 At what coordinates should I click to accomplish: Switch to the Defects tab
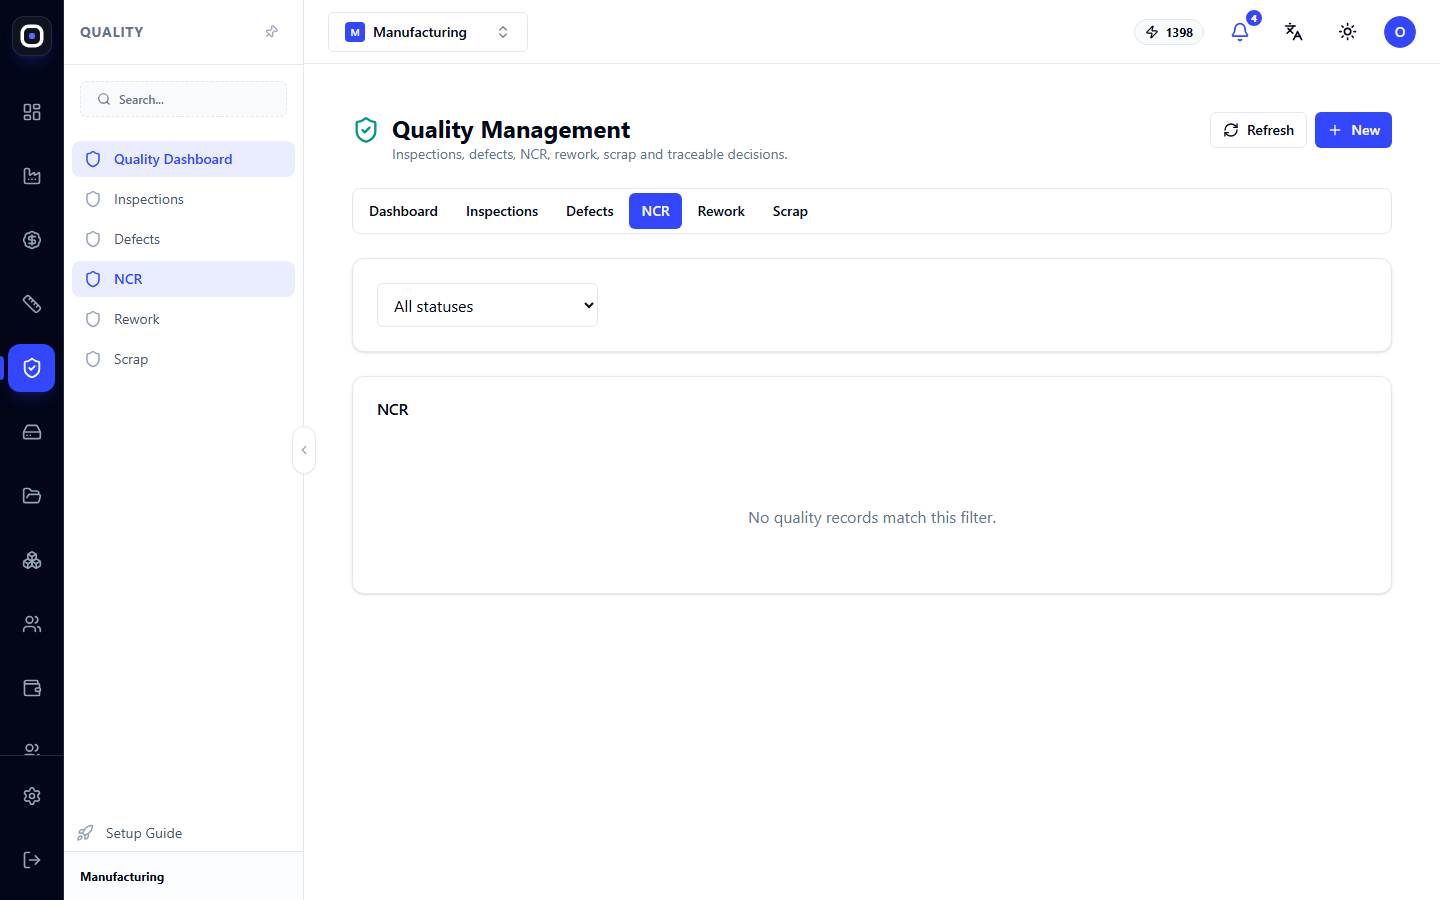pyautogui.click(x=590, y=211)
